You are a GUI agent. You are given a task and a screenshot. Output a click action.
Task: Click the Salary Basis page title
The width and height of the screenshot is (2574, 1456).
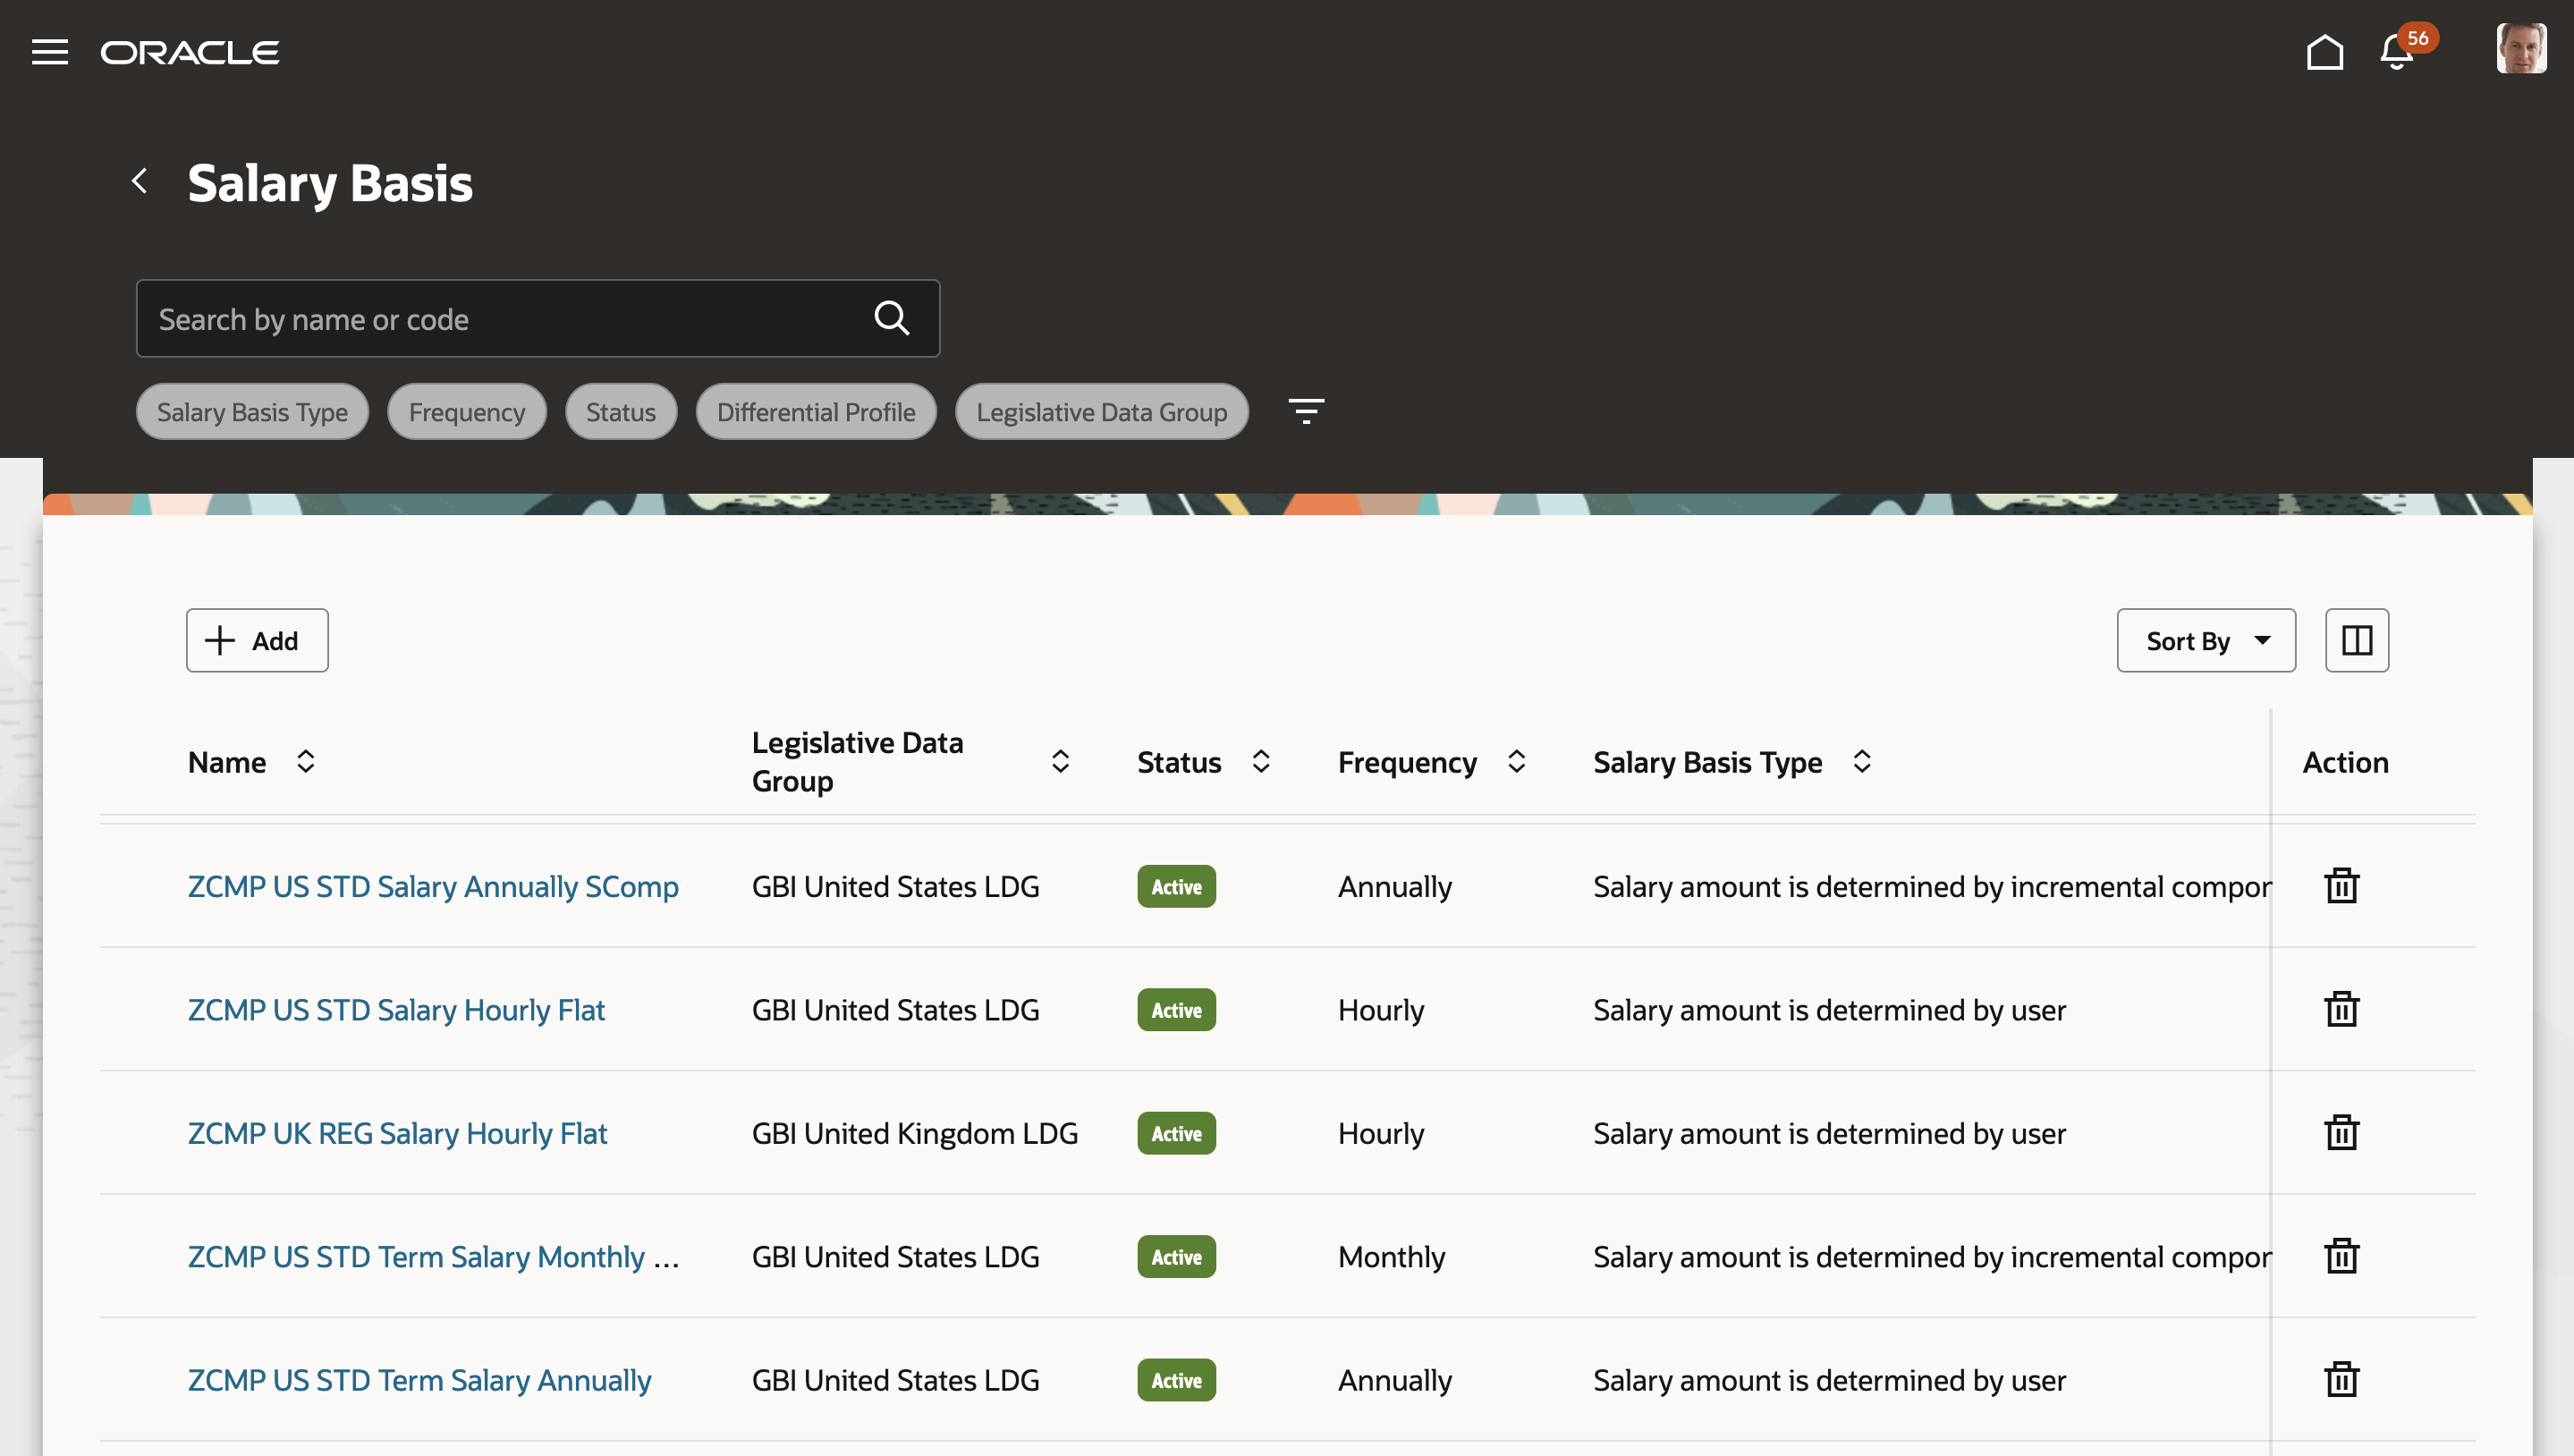330,183
